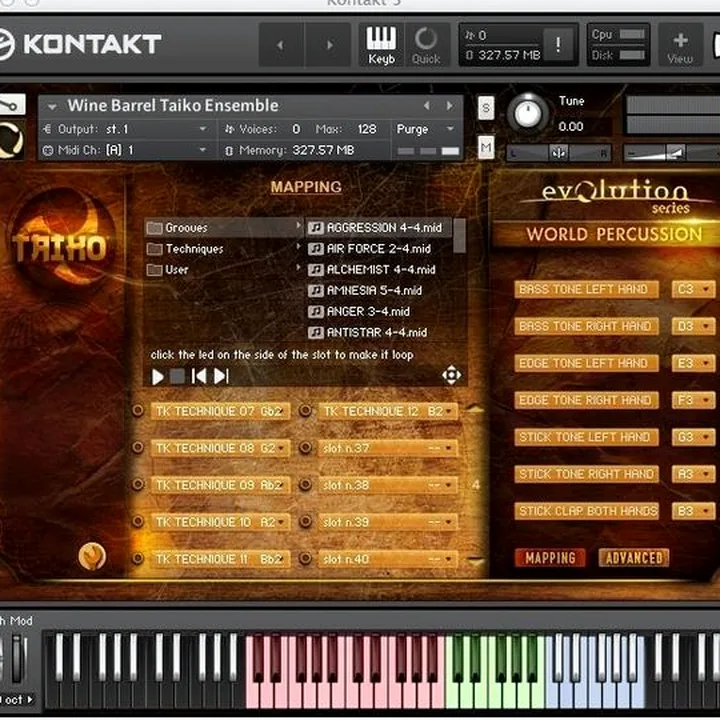Click the exclamation panic button
This screenshot has height=720, width=720.
tap(558, 44)
